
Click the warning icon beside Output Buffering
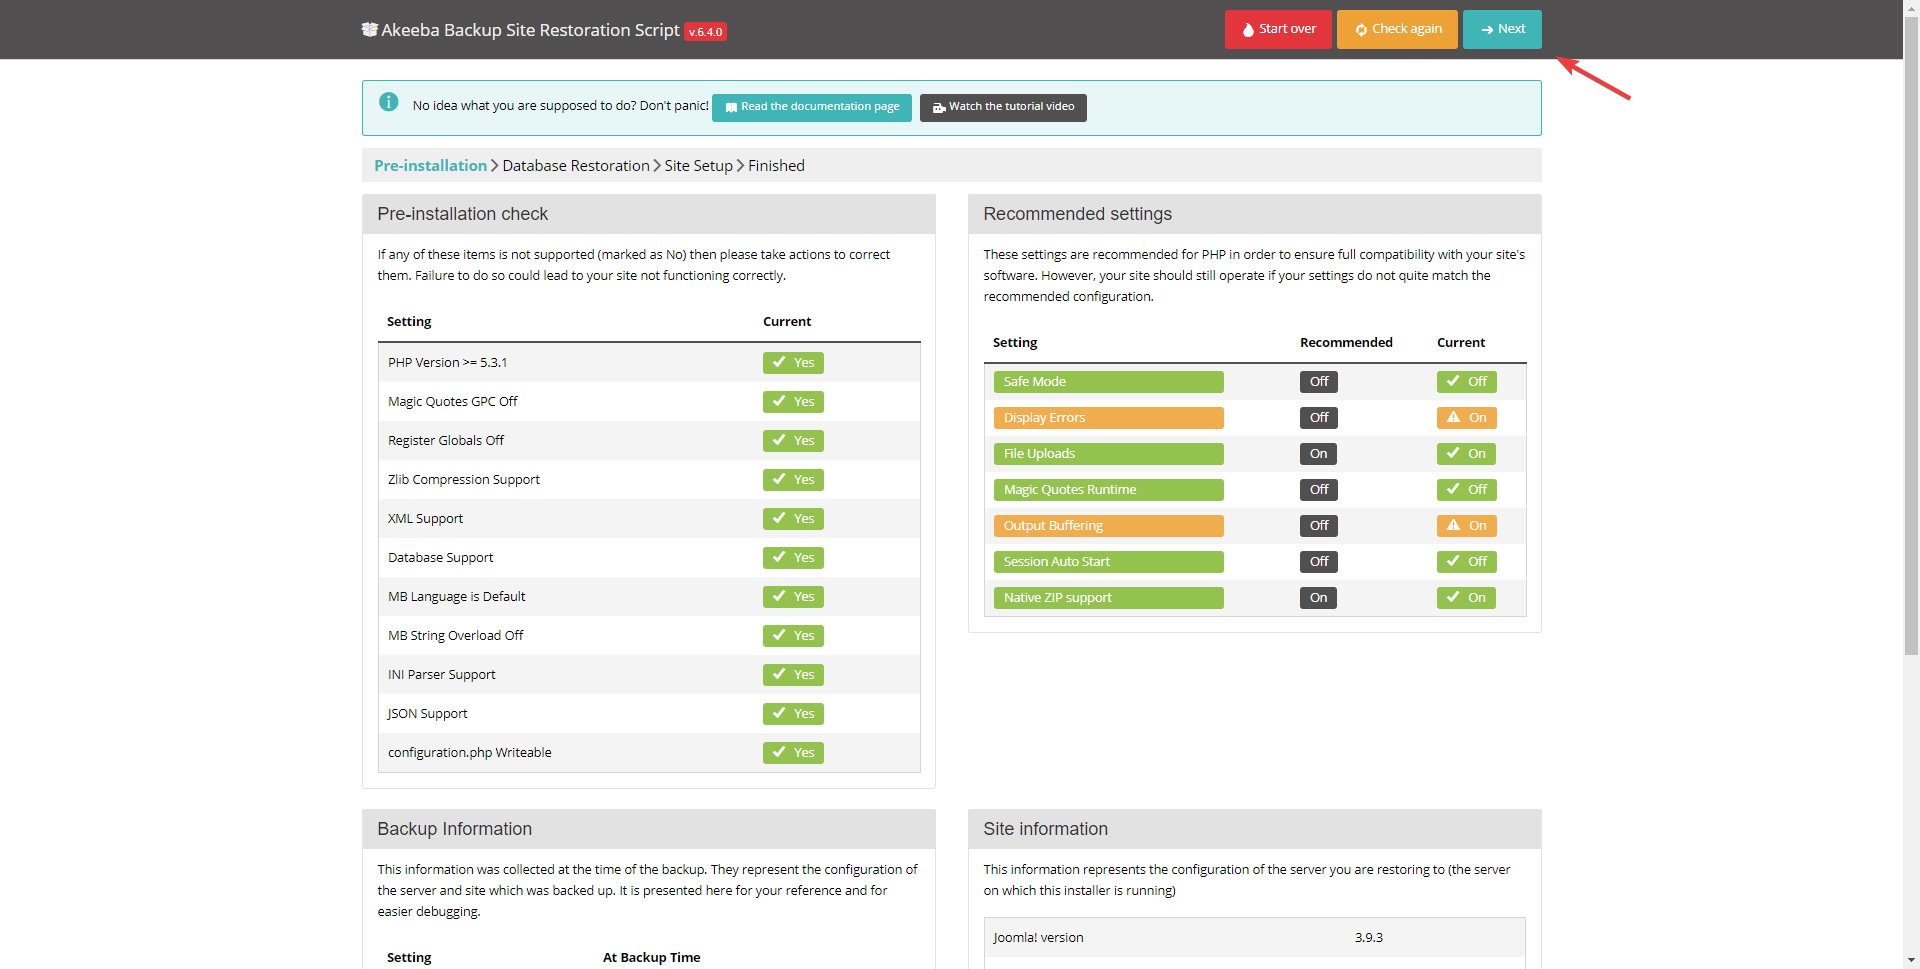click(1453, 526)
